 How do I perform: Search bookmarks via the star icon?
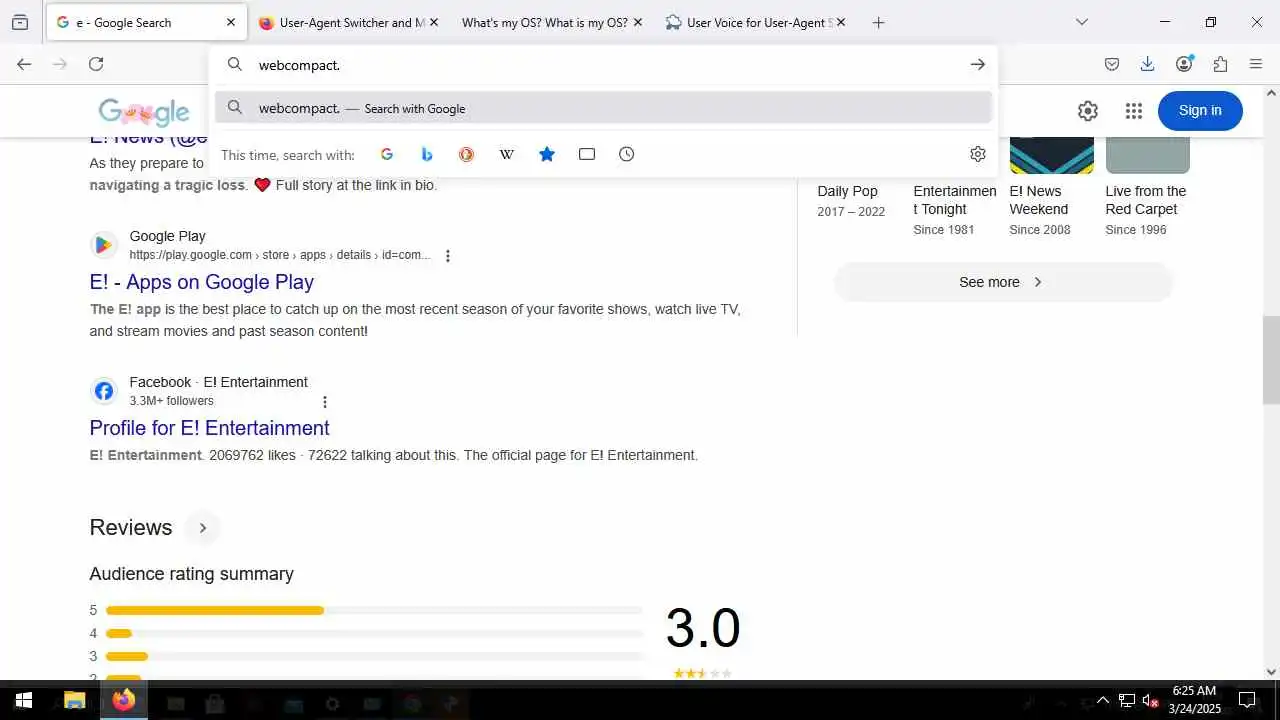point(547,154)
